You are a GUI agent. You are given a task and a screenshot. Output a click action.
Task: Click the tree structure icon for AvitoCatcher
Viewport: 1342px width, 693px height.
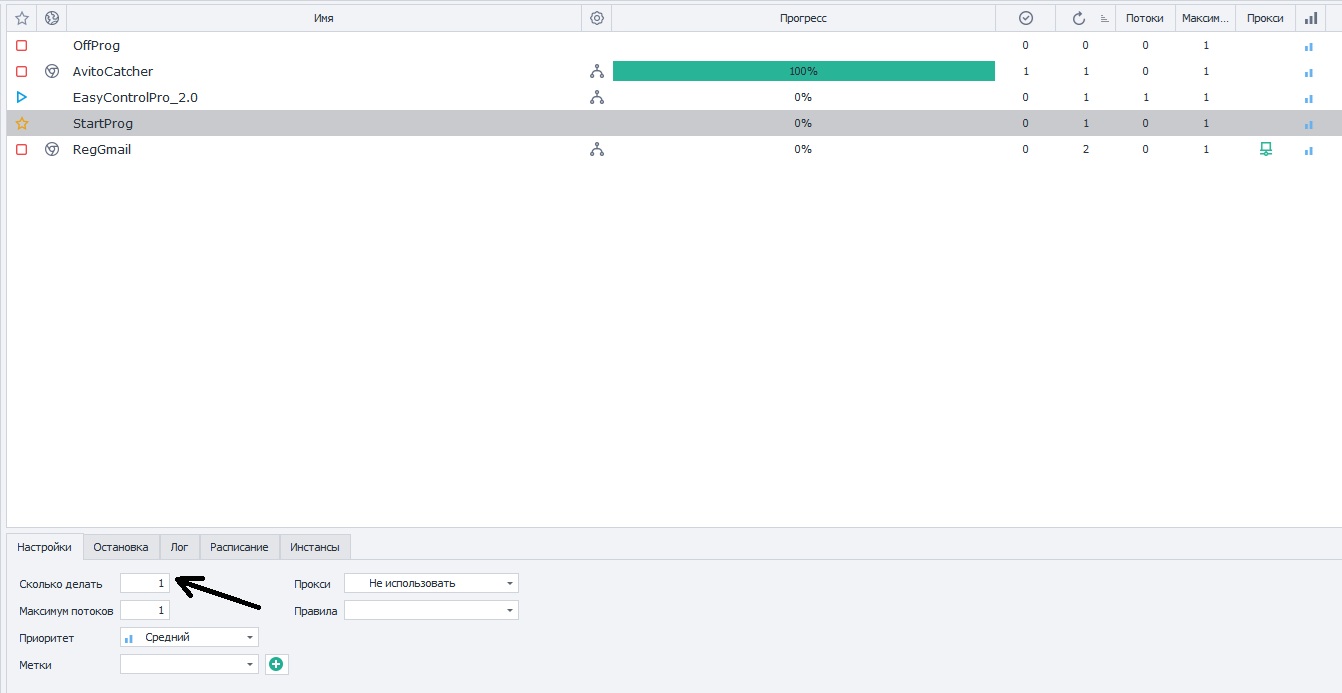tap(597, 72)
